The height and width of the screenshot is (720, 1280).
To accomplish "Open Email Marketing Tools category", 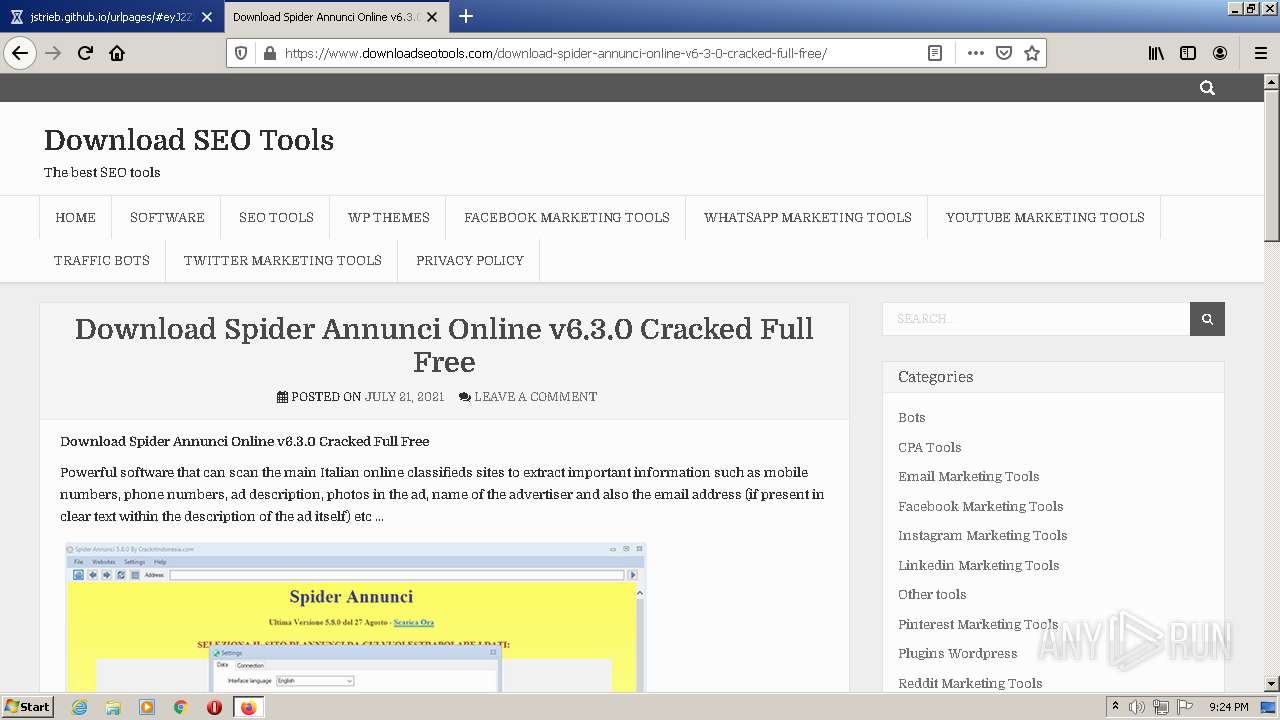I will point(969,476).
